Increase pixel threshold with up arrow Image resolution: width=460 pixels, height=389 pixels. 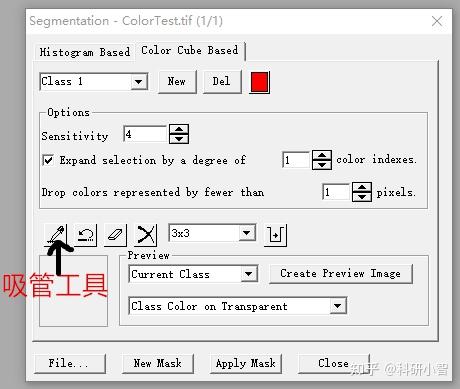pos(362,187)
